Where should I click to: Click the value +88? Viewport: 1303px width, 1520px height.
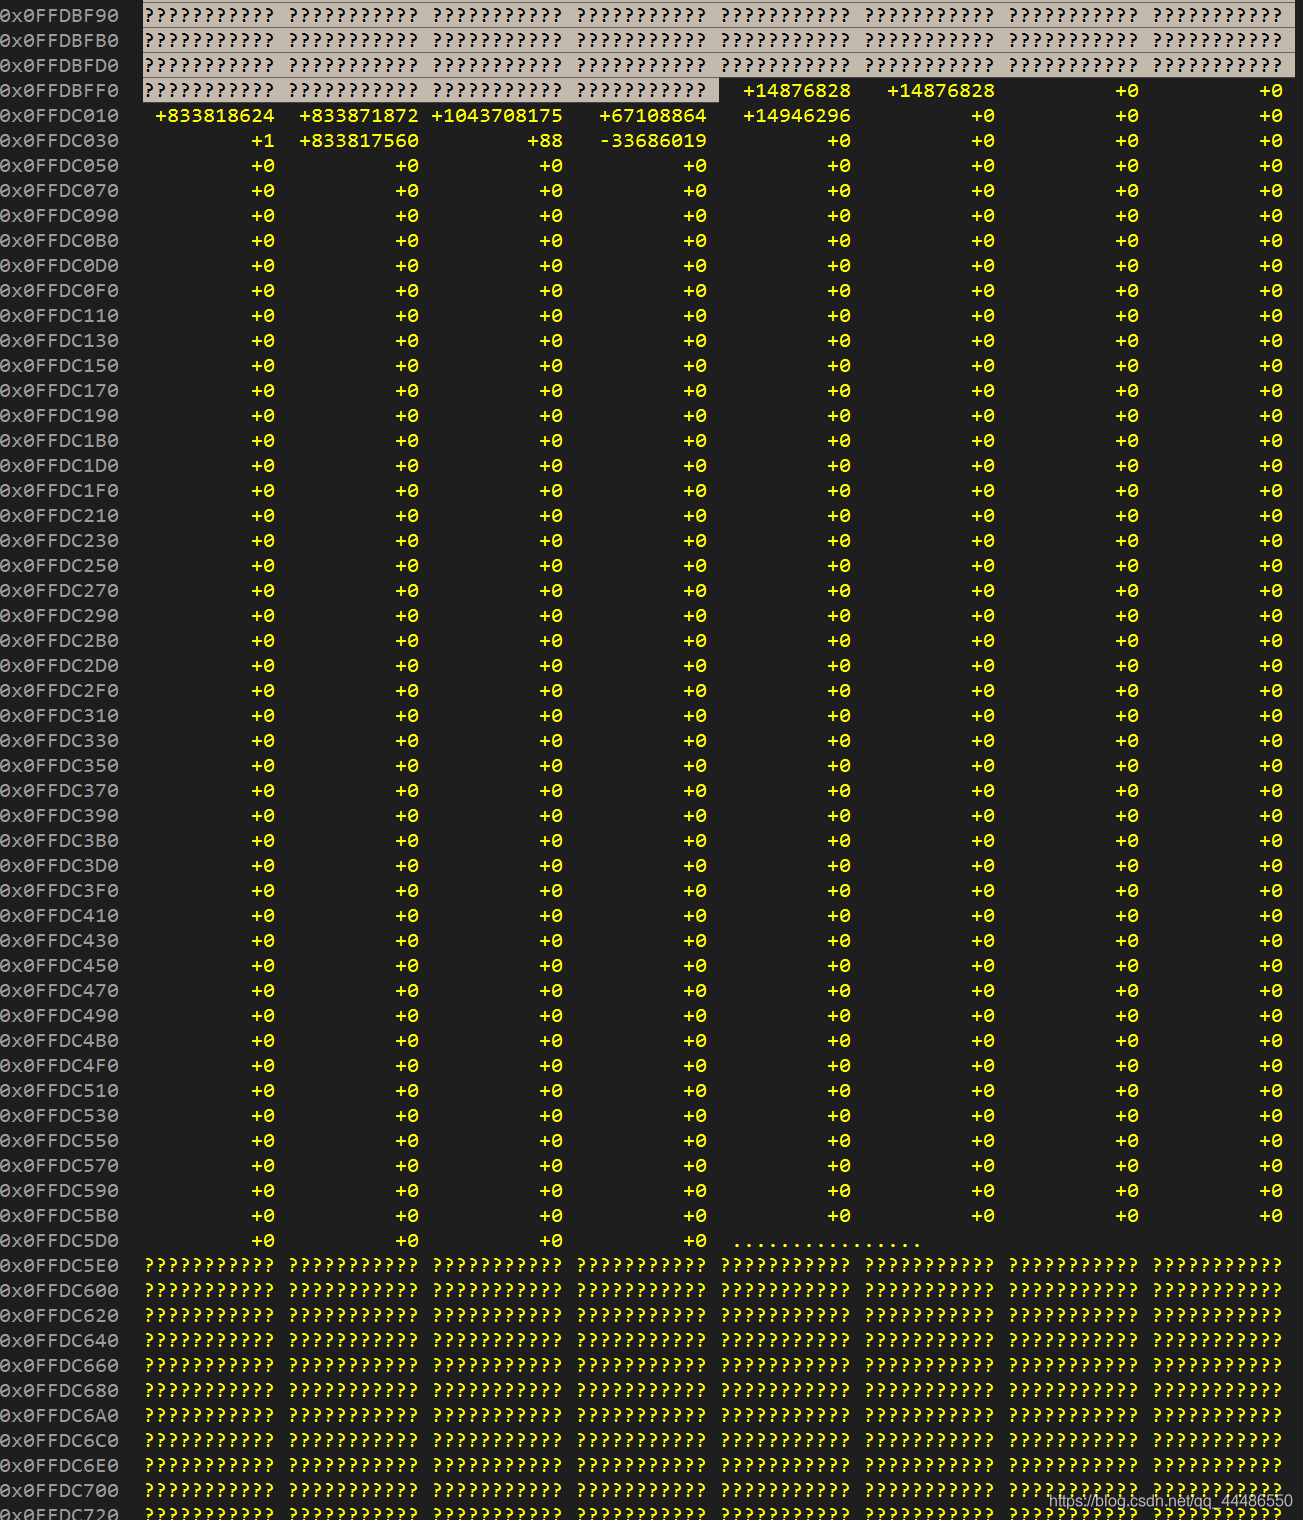click(544, 141)
